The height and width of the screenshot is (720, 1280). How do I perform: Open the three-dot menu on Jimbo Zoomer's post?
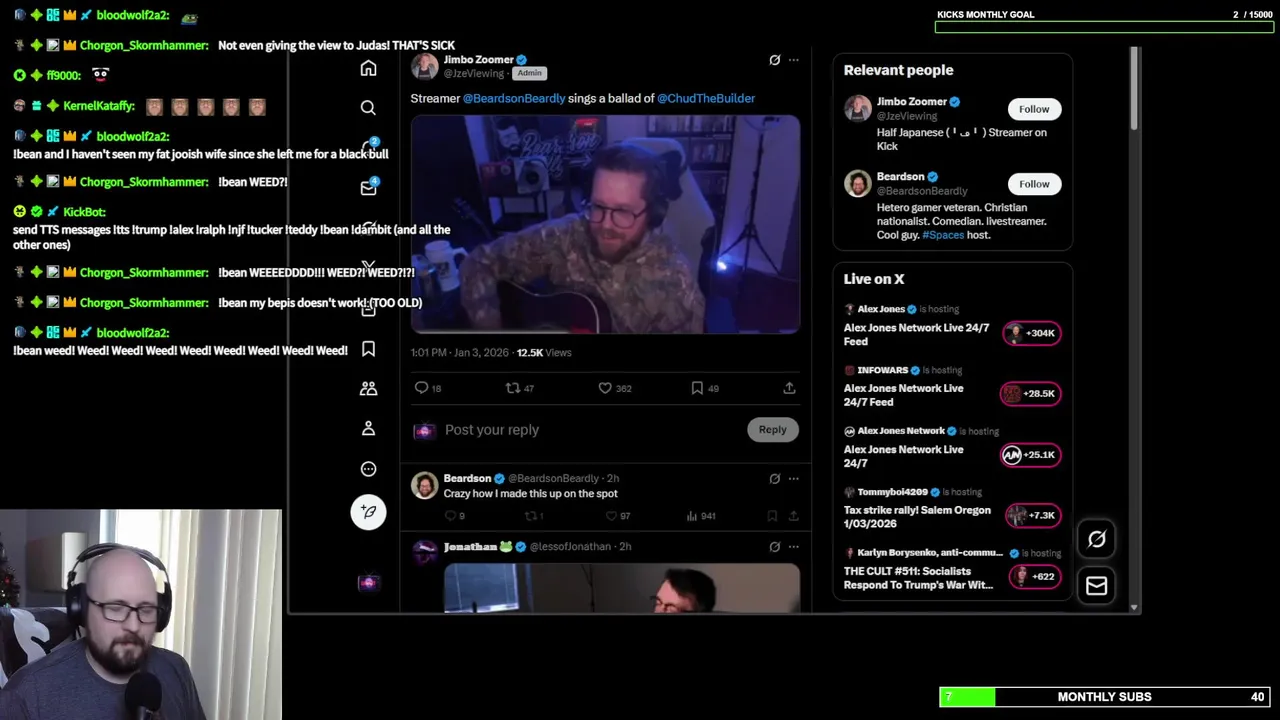(x=794, y=60)
